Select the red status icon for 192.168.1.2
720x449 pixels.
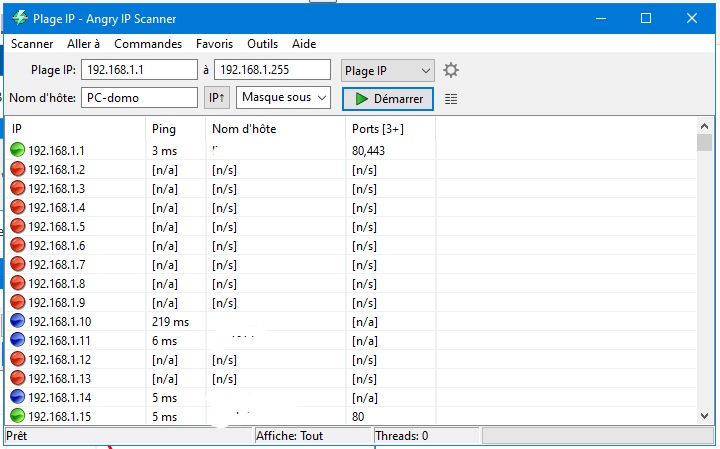tap(17, 169)
